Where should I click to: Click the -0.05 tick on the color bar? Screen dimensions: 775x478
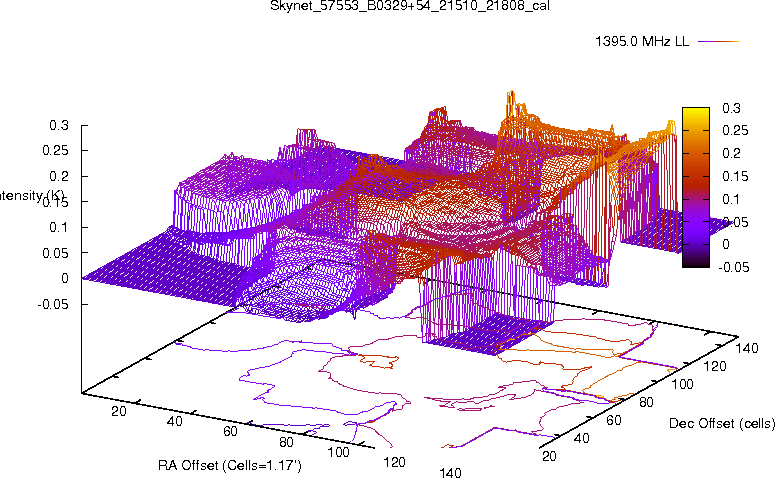coord(733,267)
